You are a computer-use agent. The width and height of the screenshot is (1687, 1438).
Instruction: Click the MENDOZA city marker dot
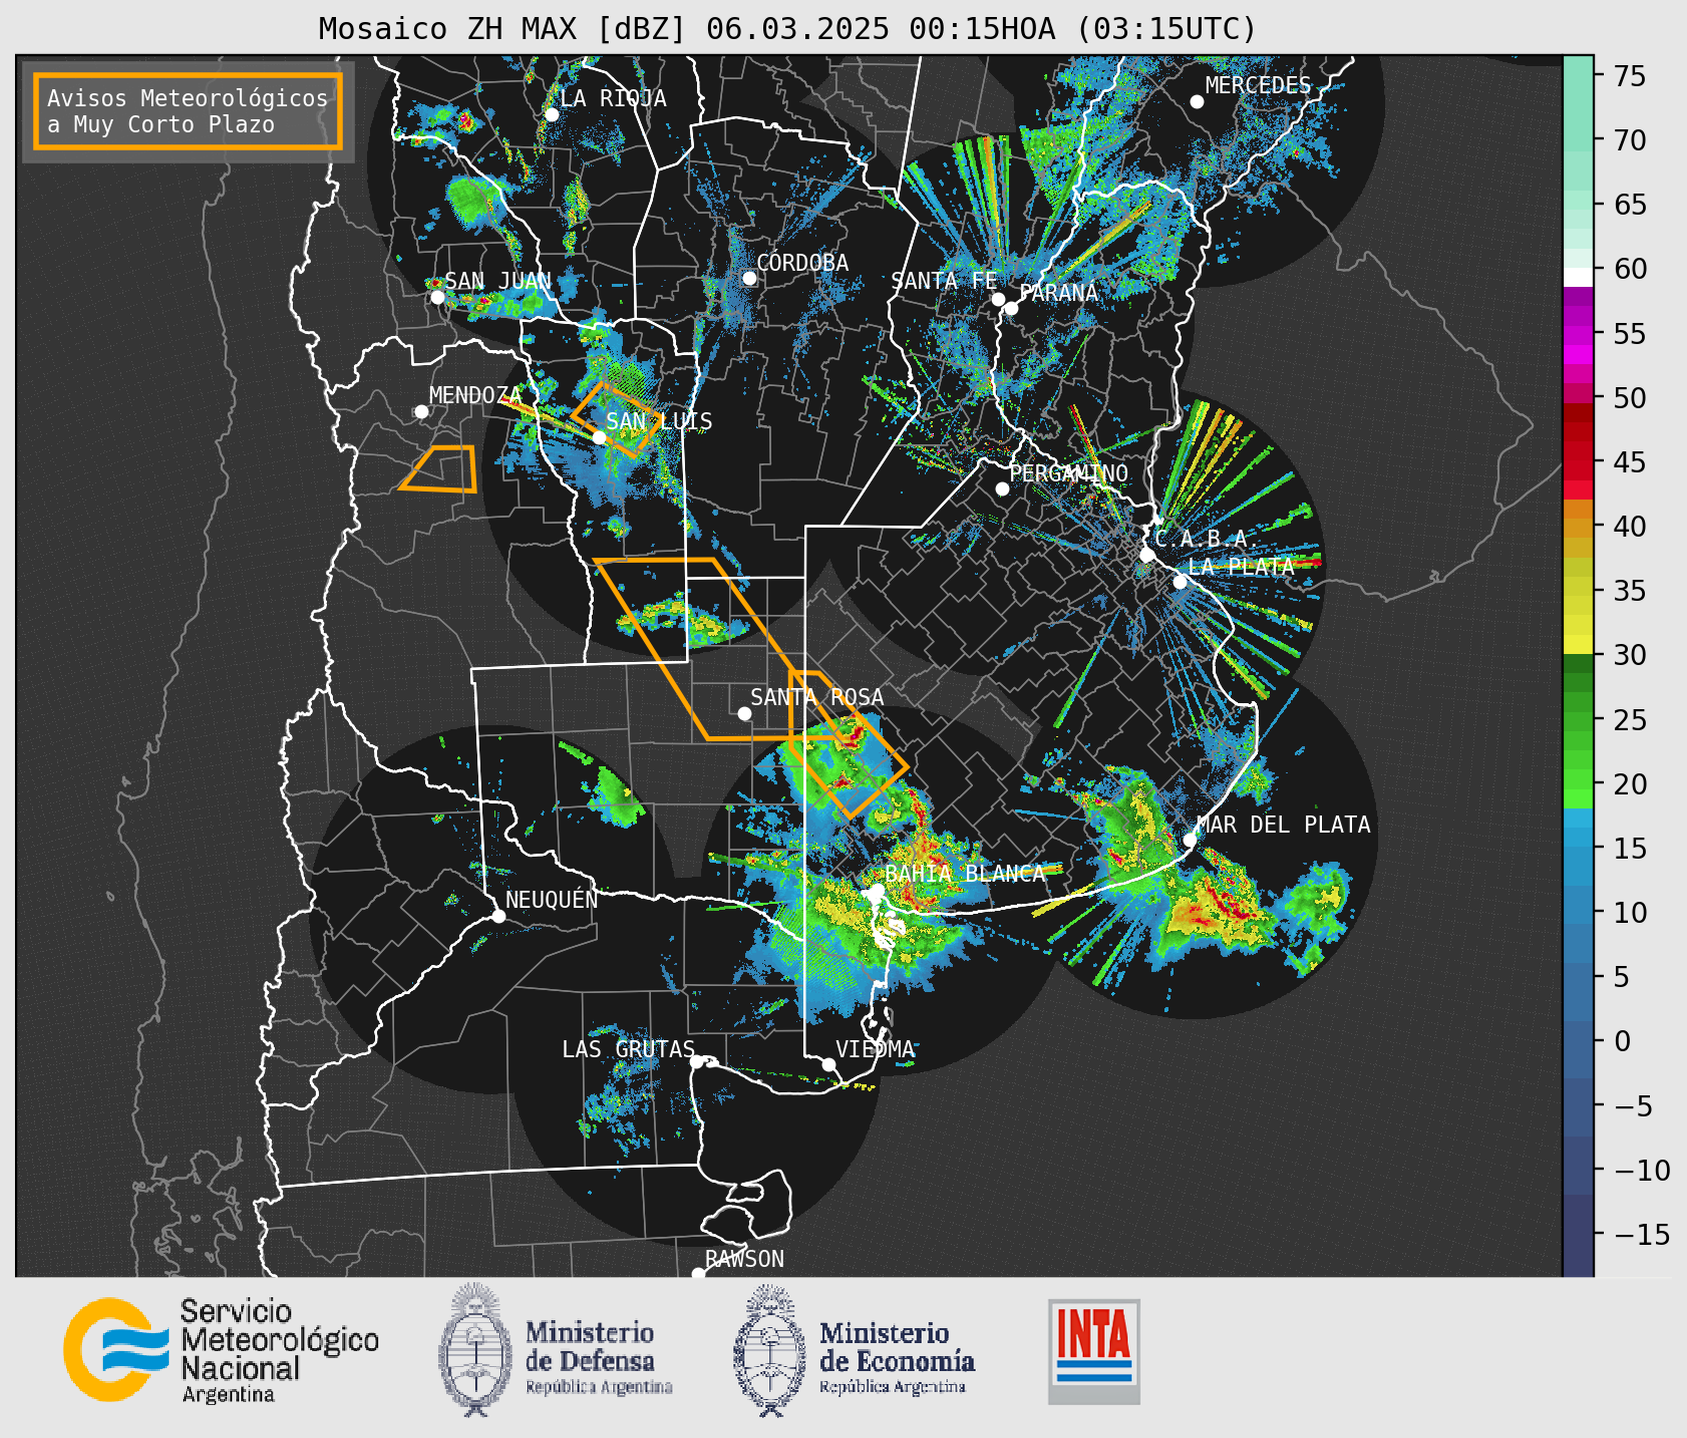421,411
